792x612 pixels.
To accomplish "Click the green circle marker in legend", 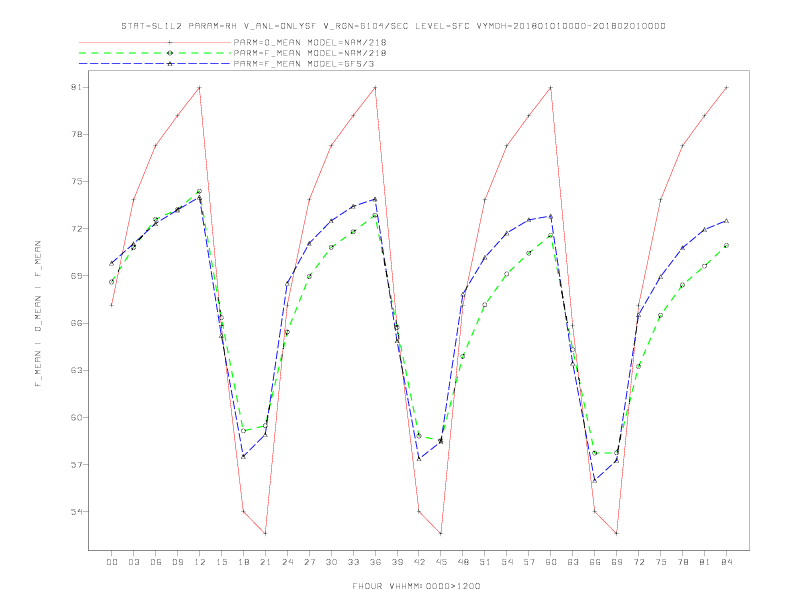I will [170, 53].
